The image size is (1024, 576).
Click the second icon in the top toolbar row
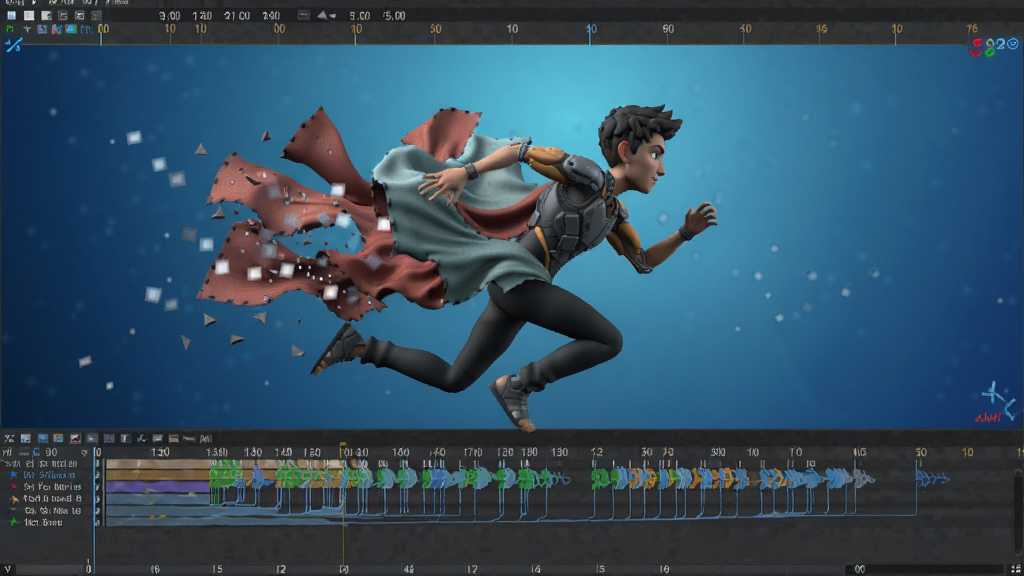pyautogui.click(x=29, y=15)
